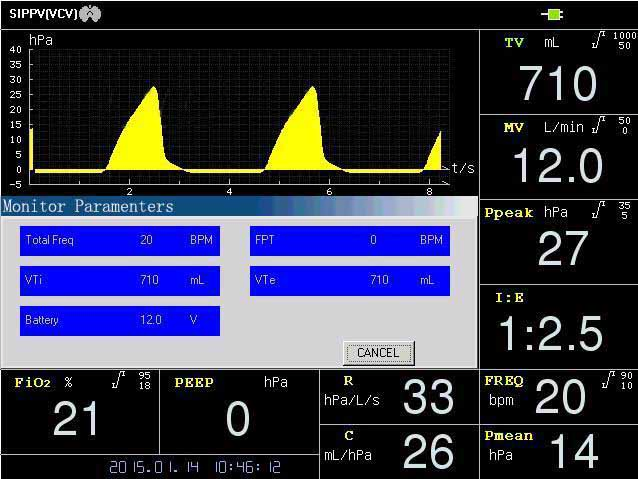Tap the yellow pressure waveform graph
Image resolution: width=638 pixels, height=479 pixels.
[x=240, y=110]
